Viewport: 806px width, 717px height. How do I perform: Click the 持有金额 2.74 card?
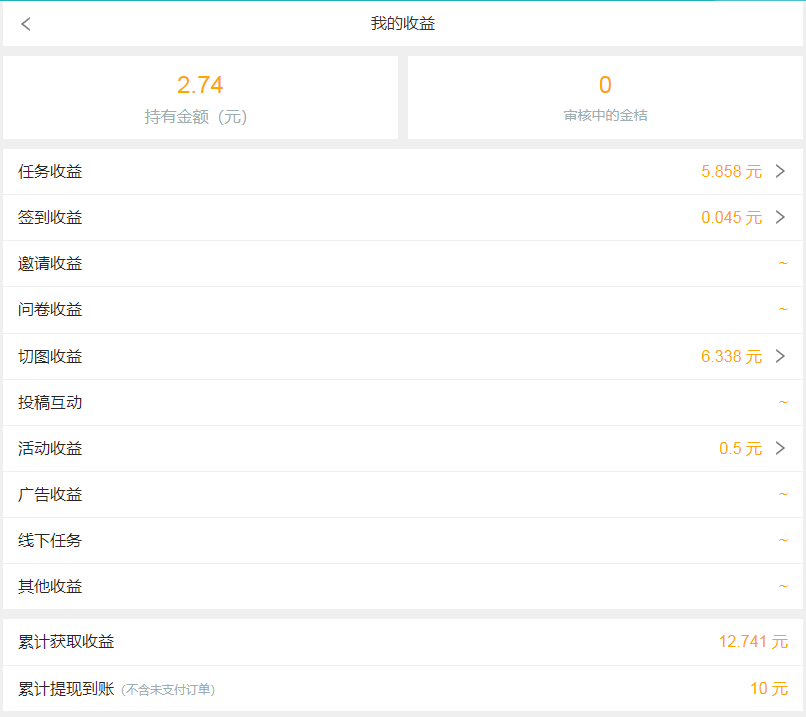coord(200,98)
